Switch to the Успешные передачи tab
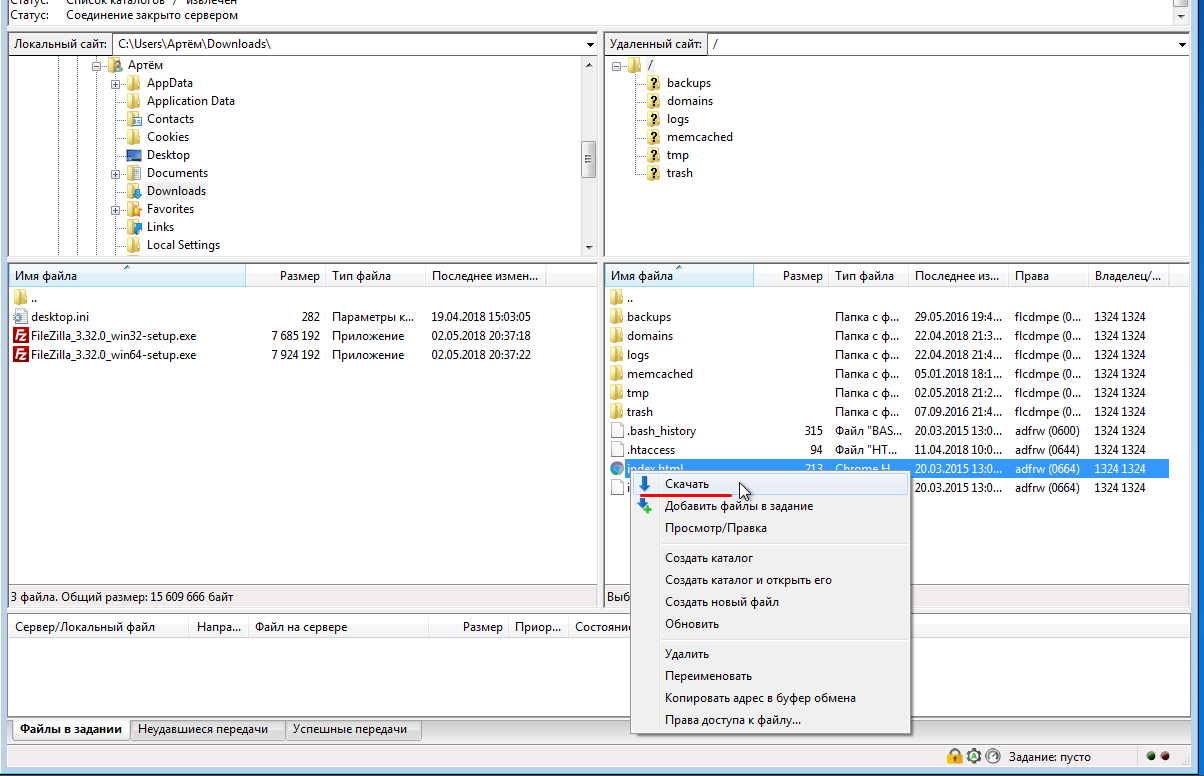 point(353,730)
